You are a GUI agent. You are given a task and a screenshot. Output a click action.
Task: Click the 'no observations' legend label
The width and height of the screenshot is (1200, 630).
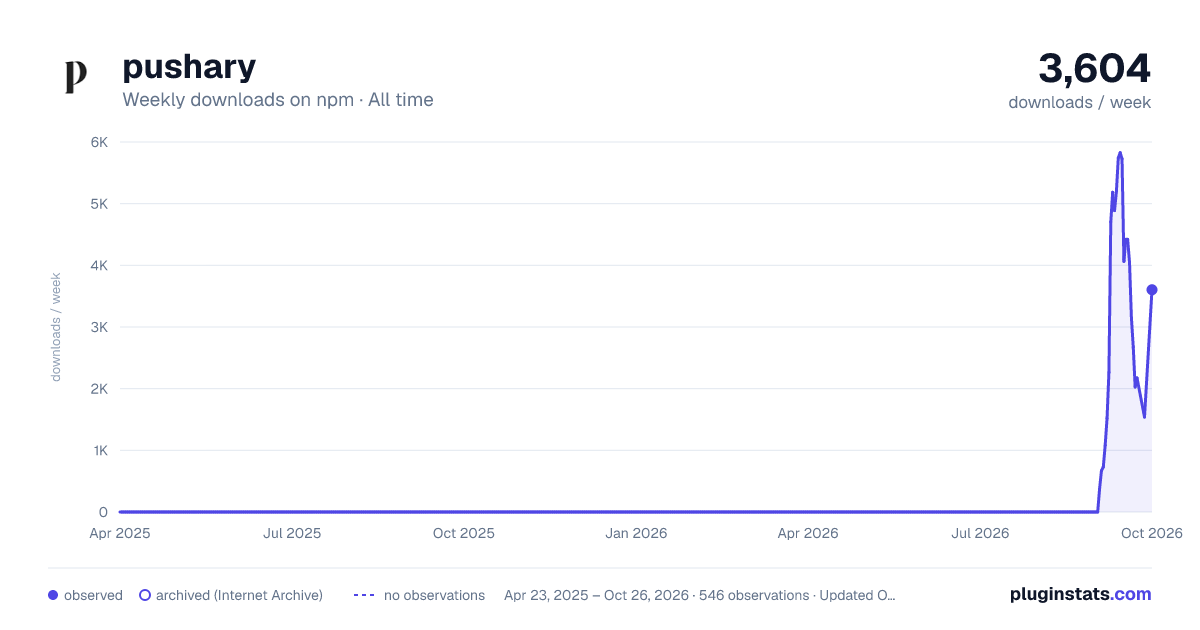[434, 595]
